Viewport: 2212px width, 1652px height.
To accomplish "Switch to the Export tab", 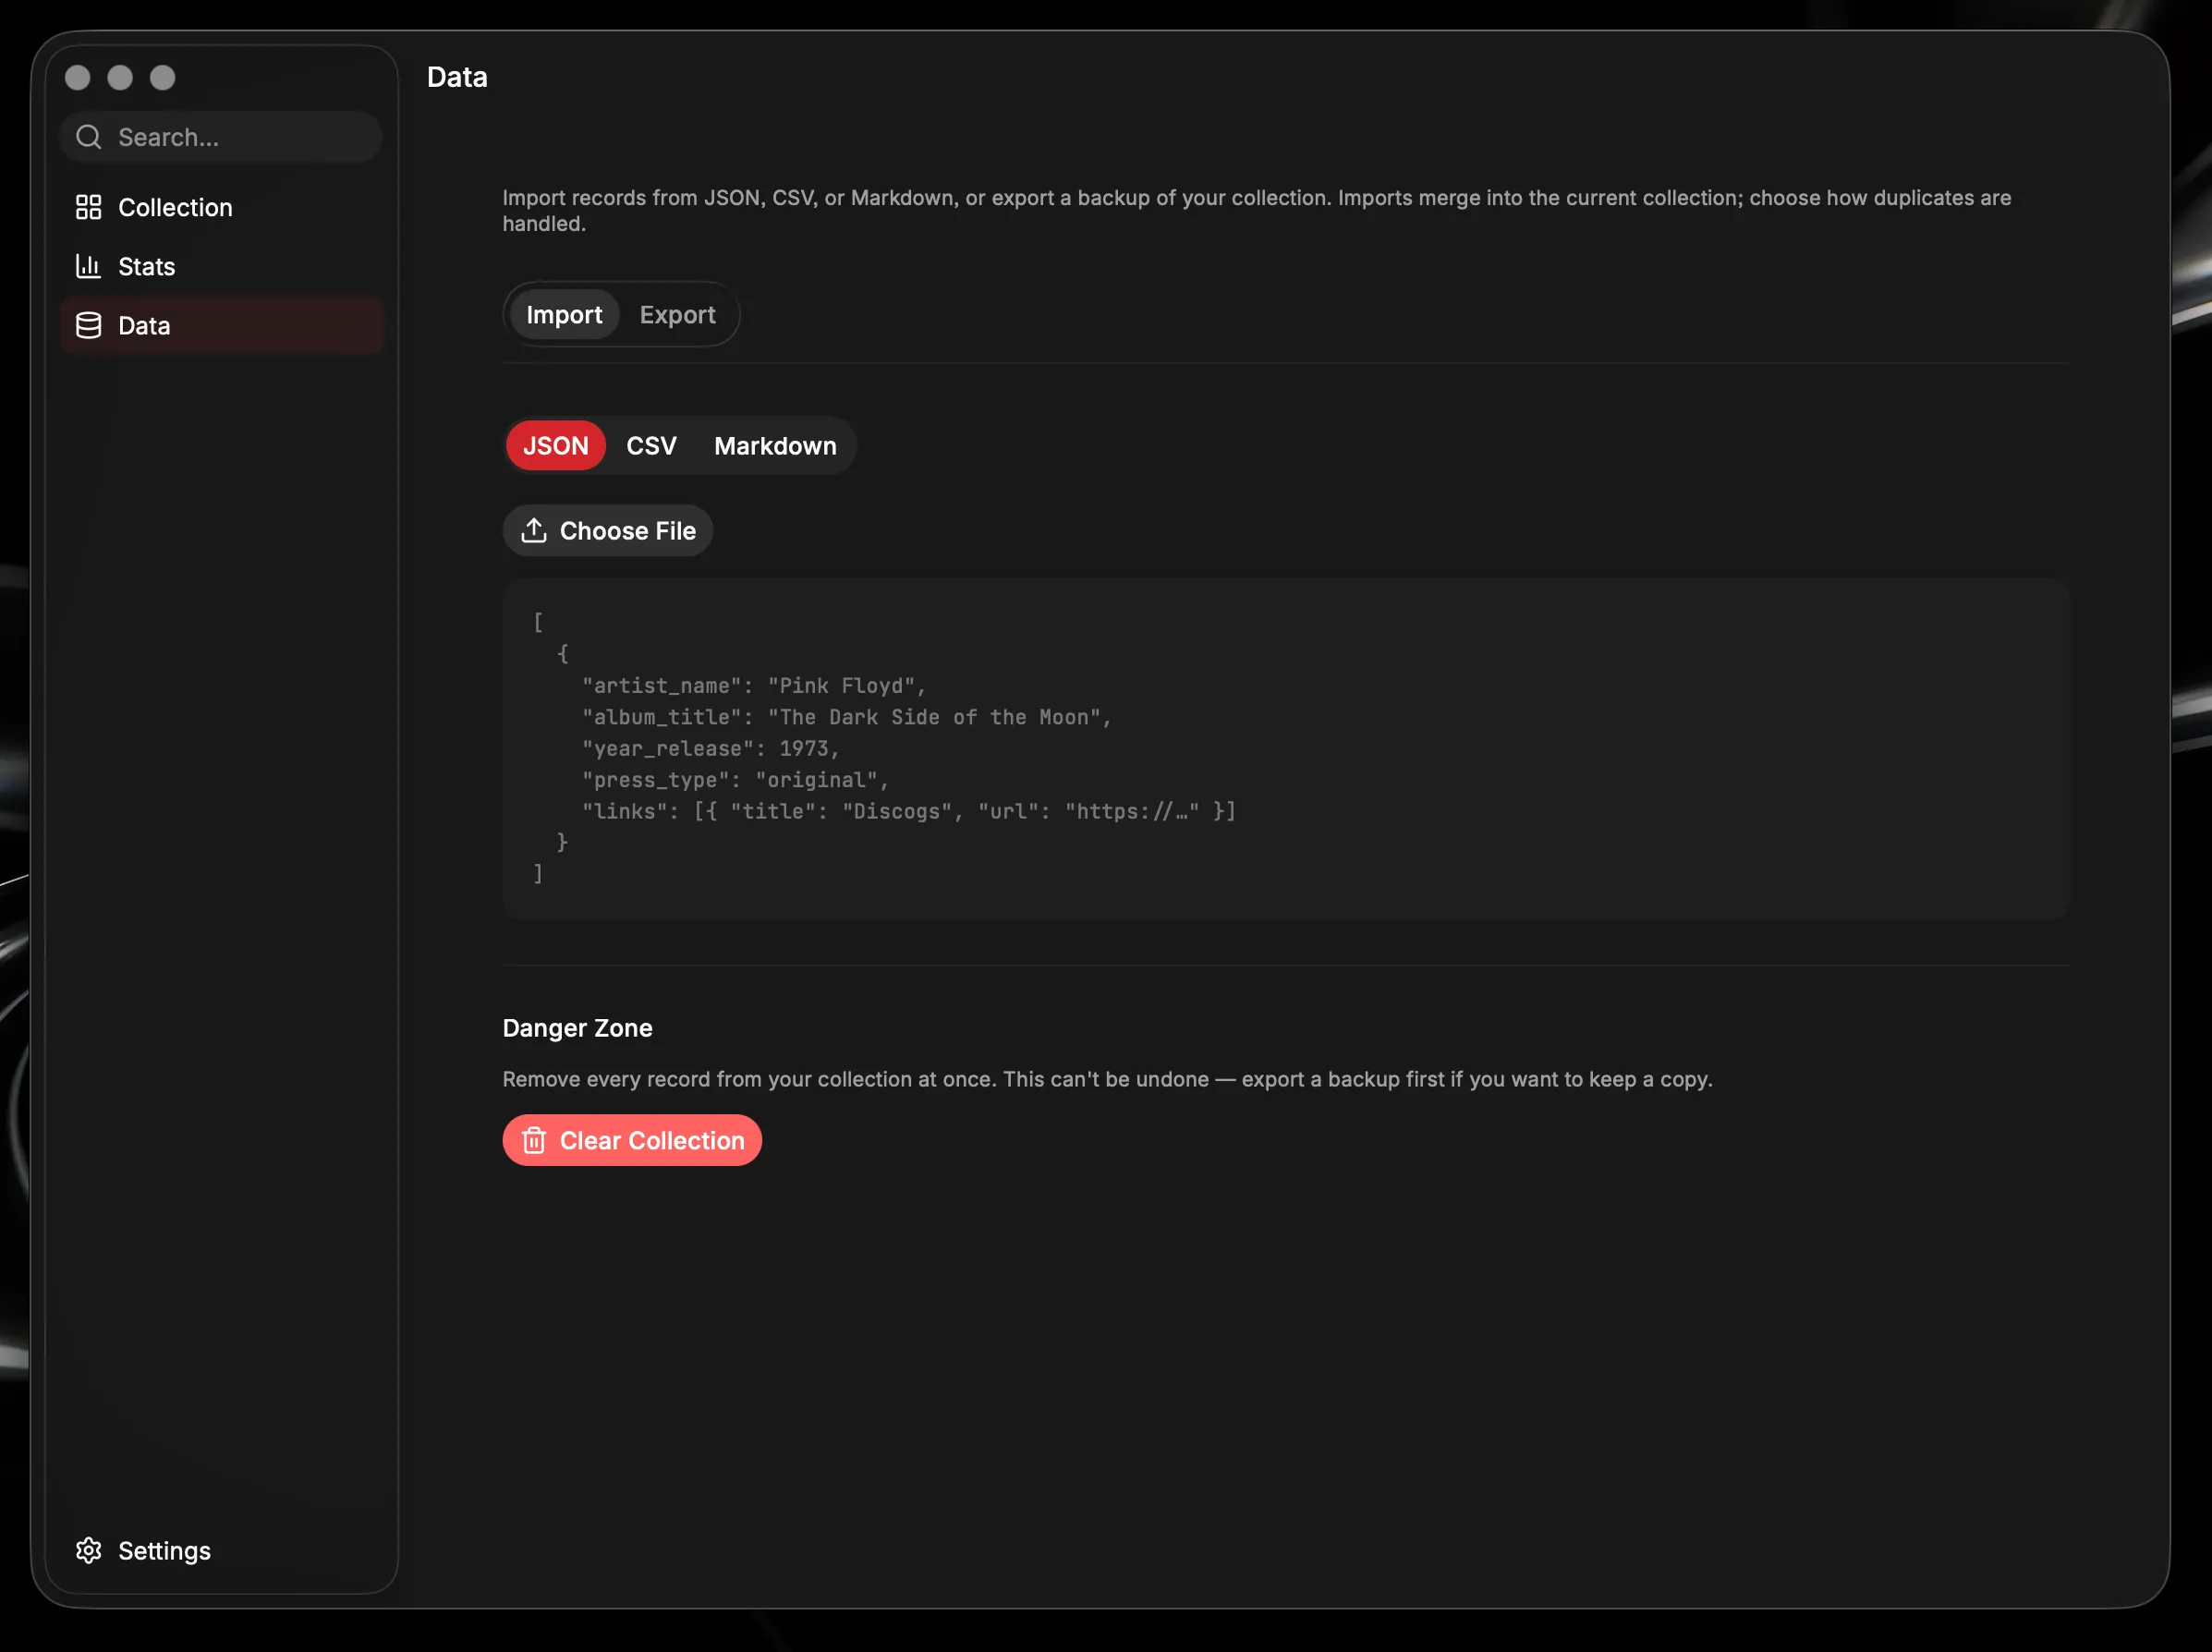I will tap(677, 314).
